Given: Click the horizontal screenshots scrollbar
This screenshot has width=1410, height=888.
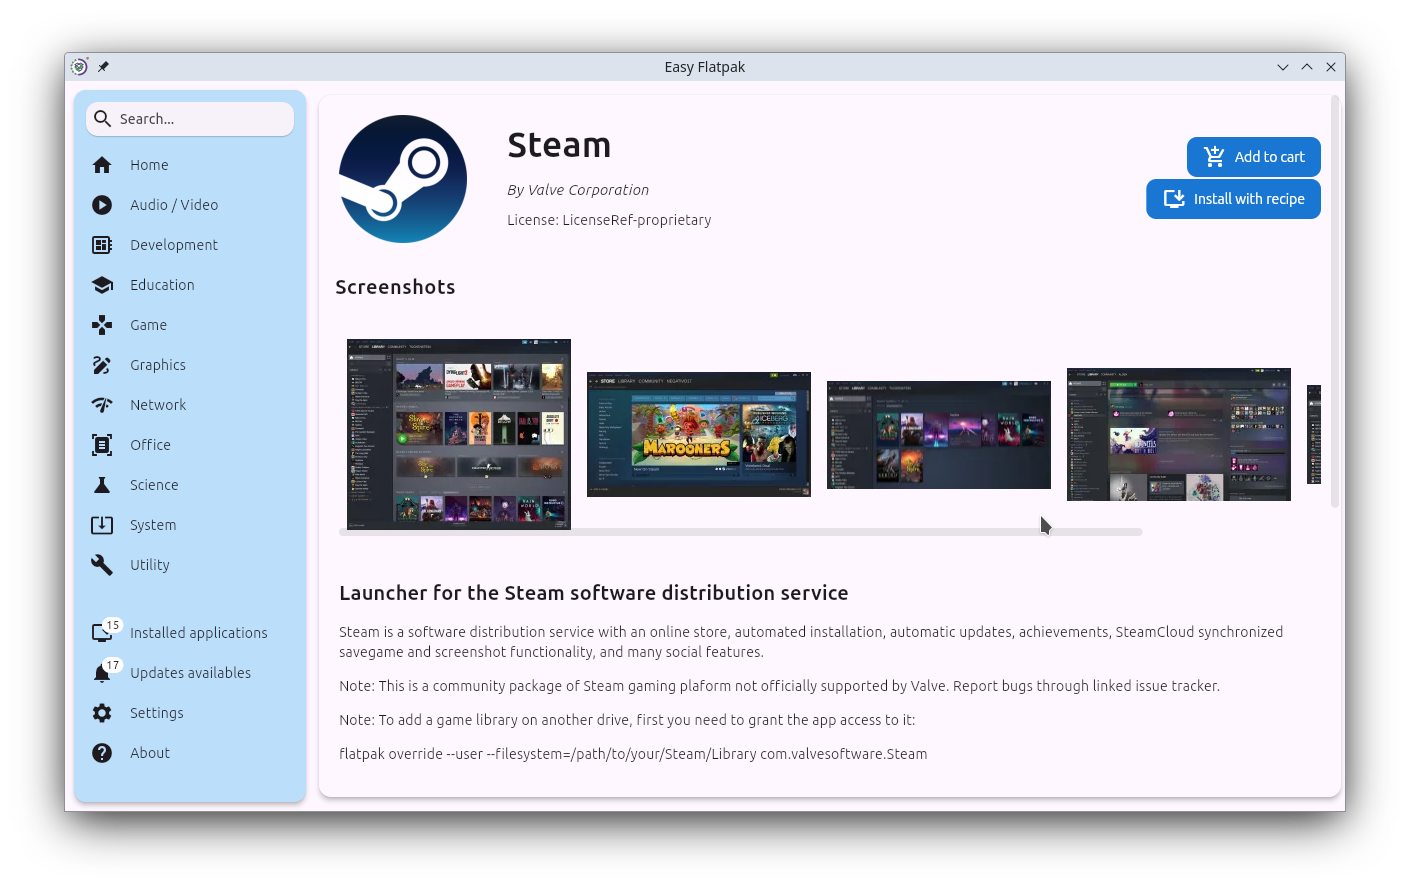Looking at the screenshot, I should [x=741, y=532].
